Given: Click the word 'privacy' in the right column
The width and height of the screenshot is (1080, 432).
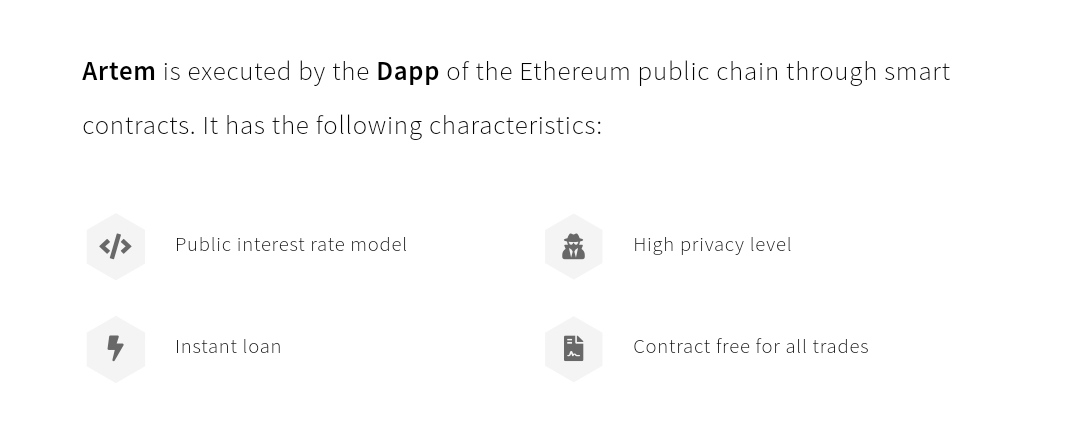Looking at the screenshot, I should tap(712, 244).
